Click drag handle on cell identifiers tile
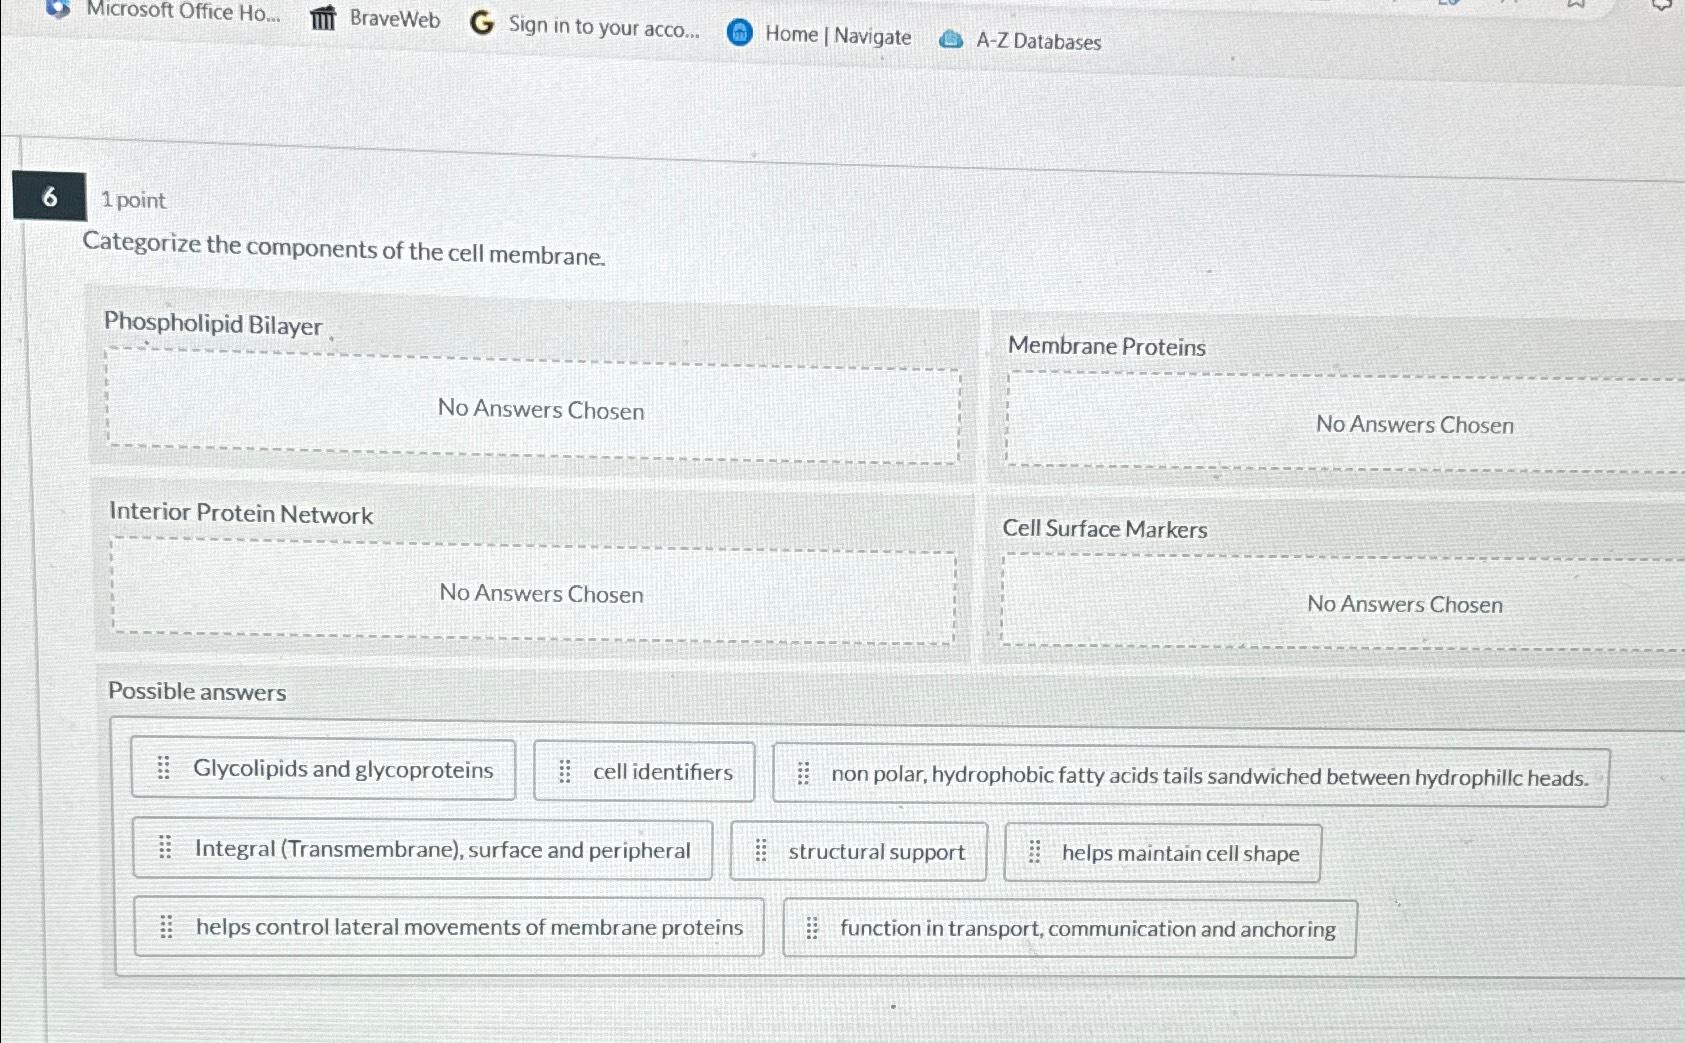 pyautogui.click(x=565, y=771)
